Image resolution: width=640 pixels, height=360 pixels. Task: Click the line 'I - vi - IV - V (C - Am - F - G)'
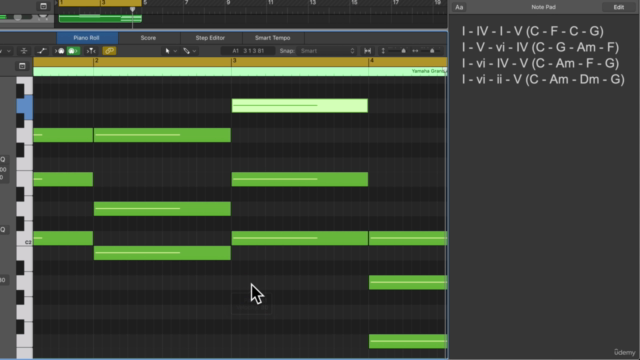tap(540, 63)
